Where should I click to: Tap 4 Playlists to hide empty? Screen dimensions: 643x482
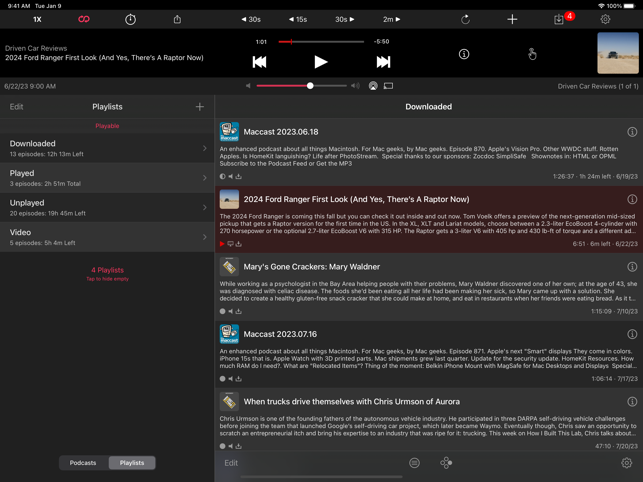pyautogui.click(x=107, y=273)
